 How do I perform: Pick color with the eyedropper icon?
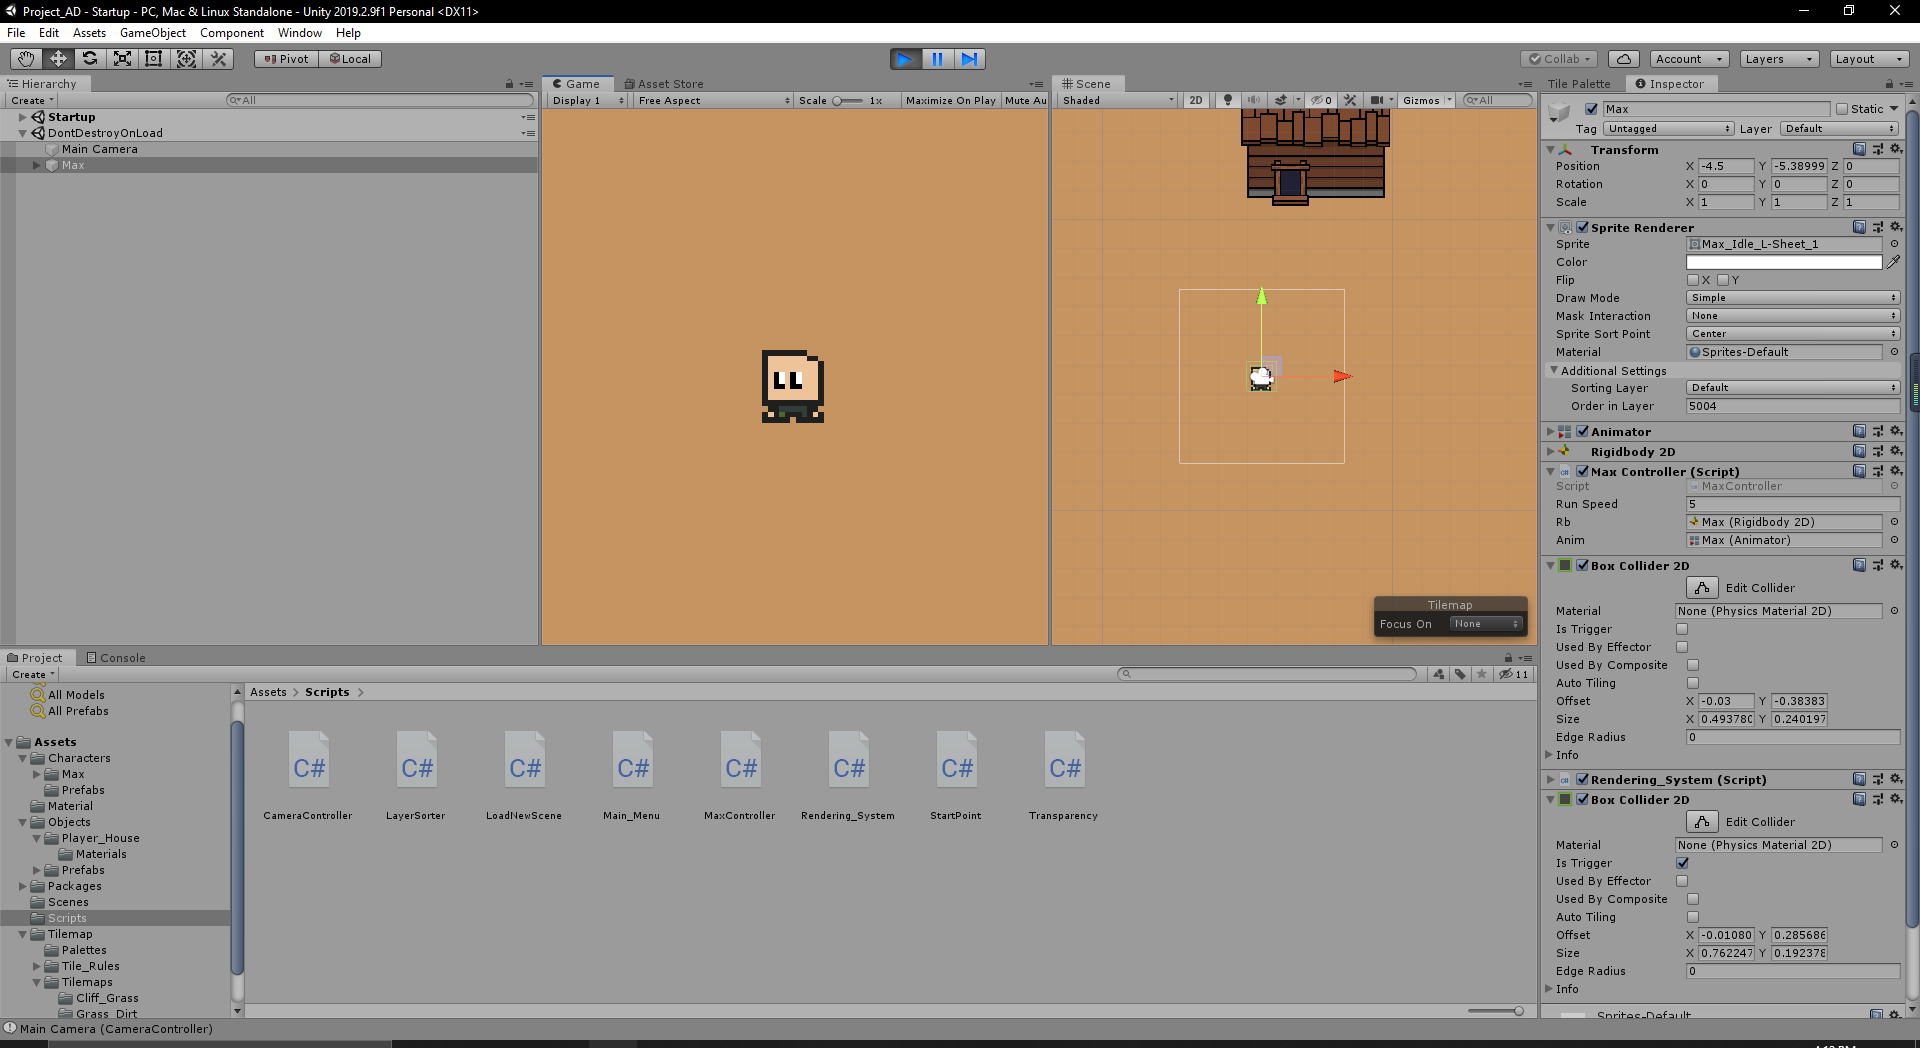pyautogui.click(x=1893, y=262)
